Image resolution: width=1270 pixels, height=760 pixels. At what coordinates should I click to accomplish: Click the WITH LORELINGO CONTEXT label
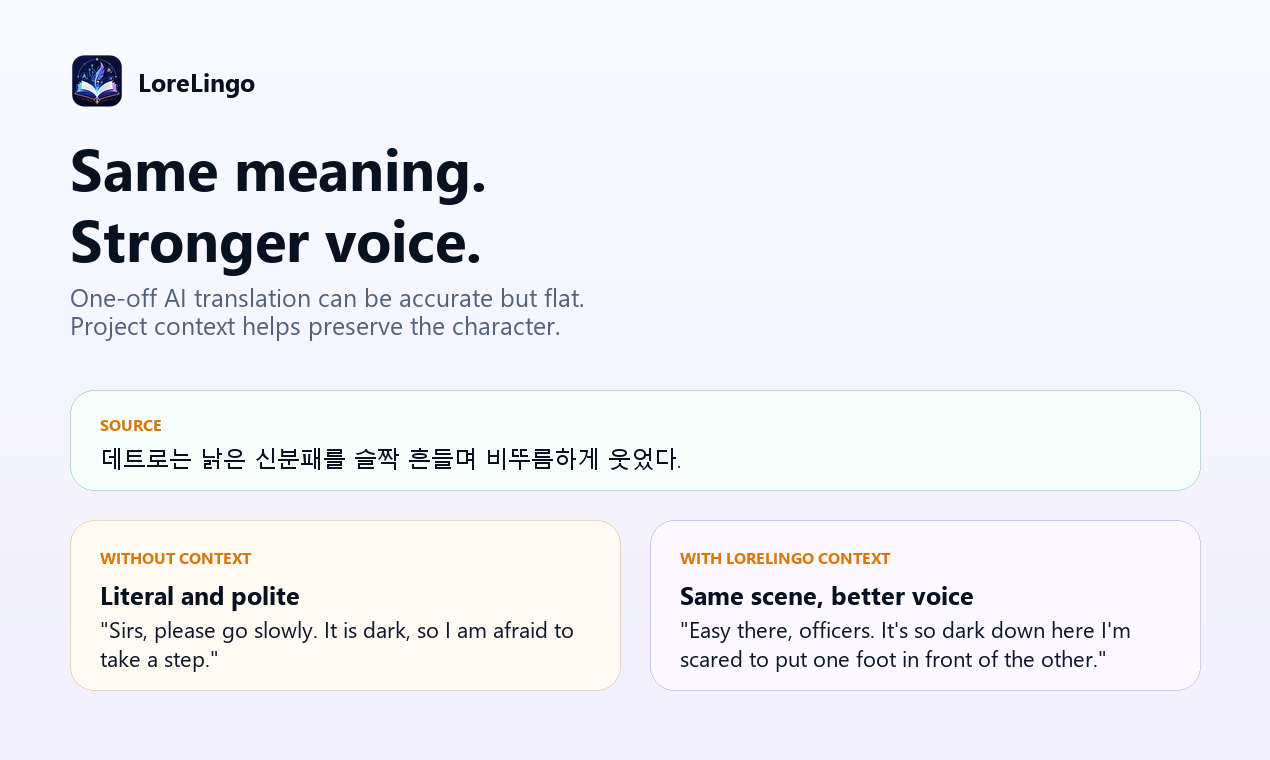[785, 558]
